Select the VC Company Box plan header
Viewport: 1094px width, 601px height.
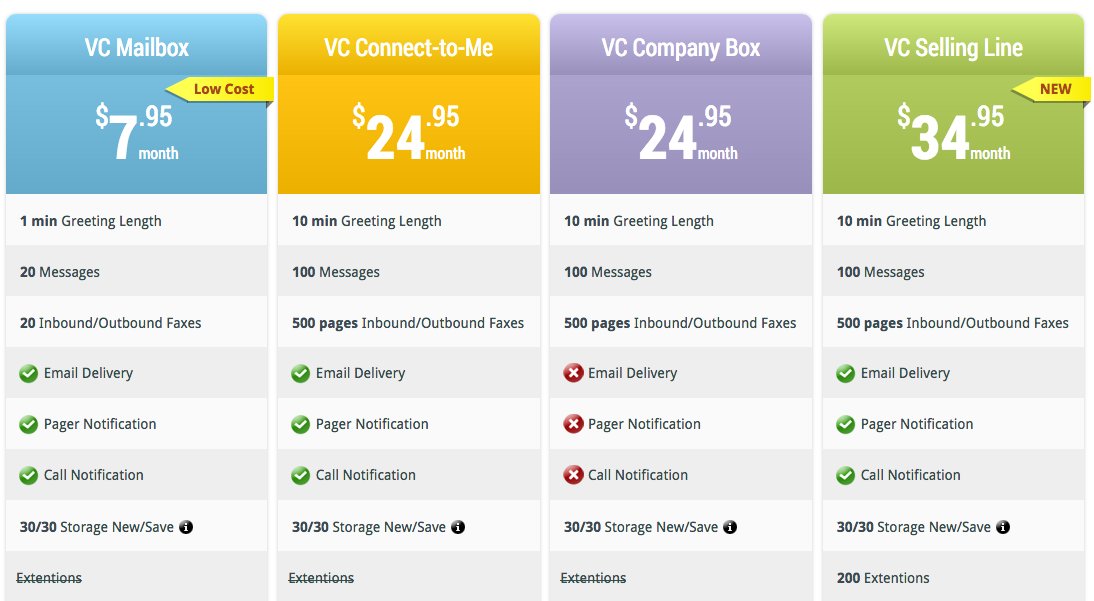[681, 47]
